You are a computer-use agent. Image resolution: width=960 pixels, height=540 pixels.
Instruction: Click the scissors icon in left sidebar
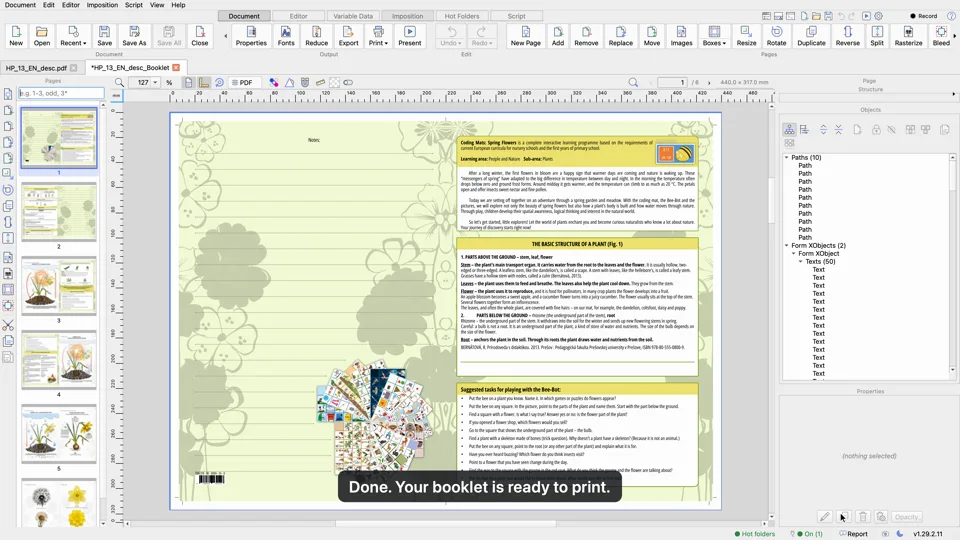[8, 325]
